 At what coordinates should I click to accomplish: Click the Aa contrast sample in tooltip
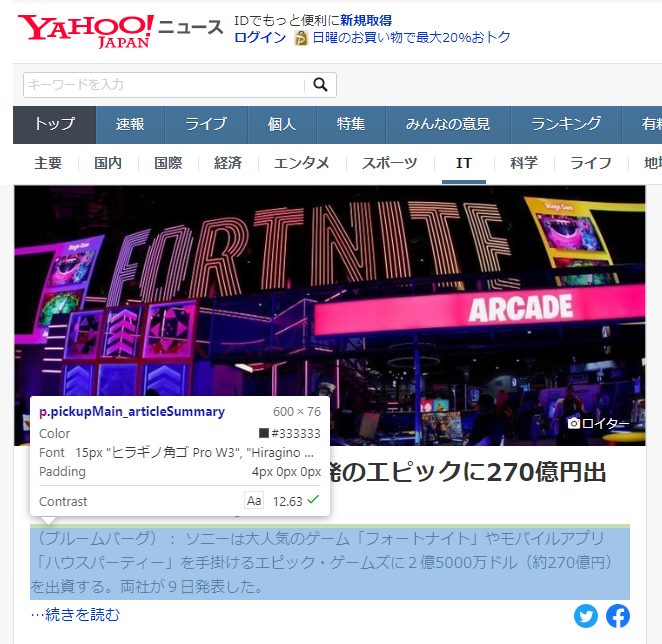254,500
